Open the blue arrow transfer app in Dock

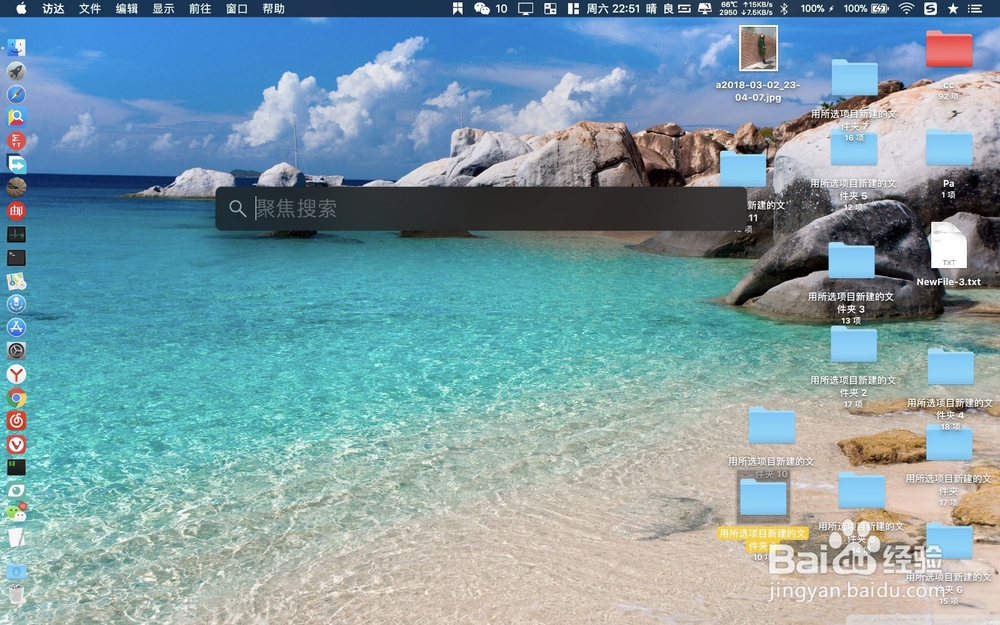pos(17,164)
